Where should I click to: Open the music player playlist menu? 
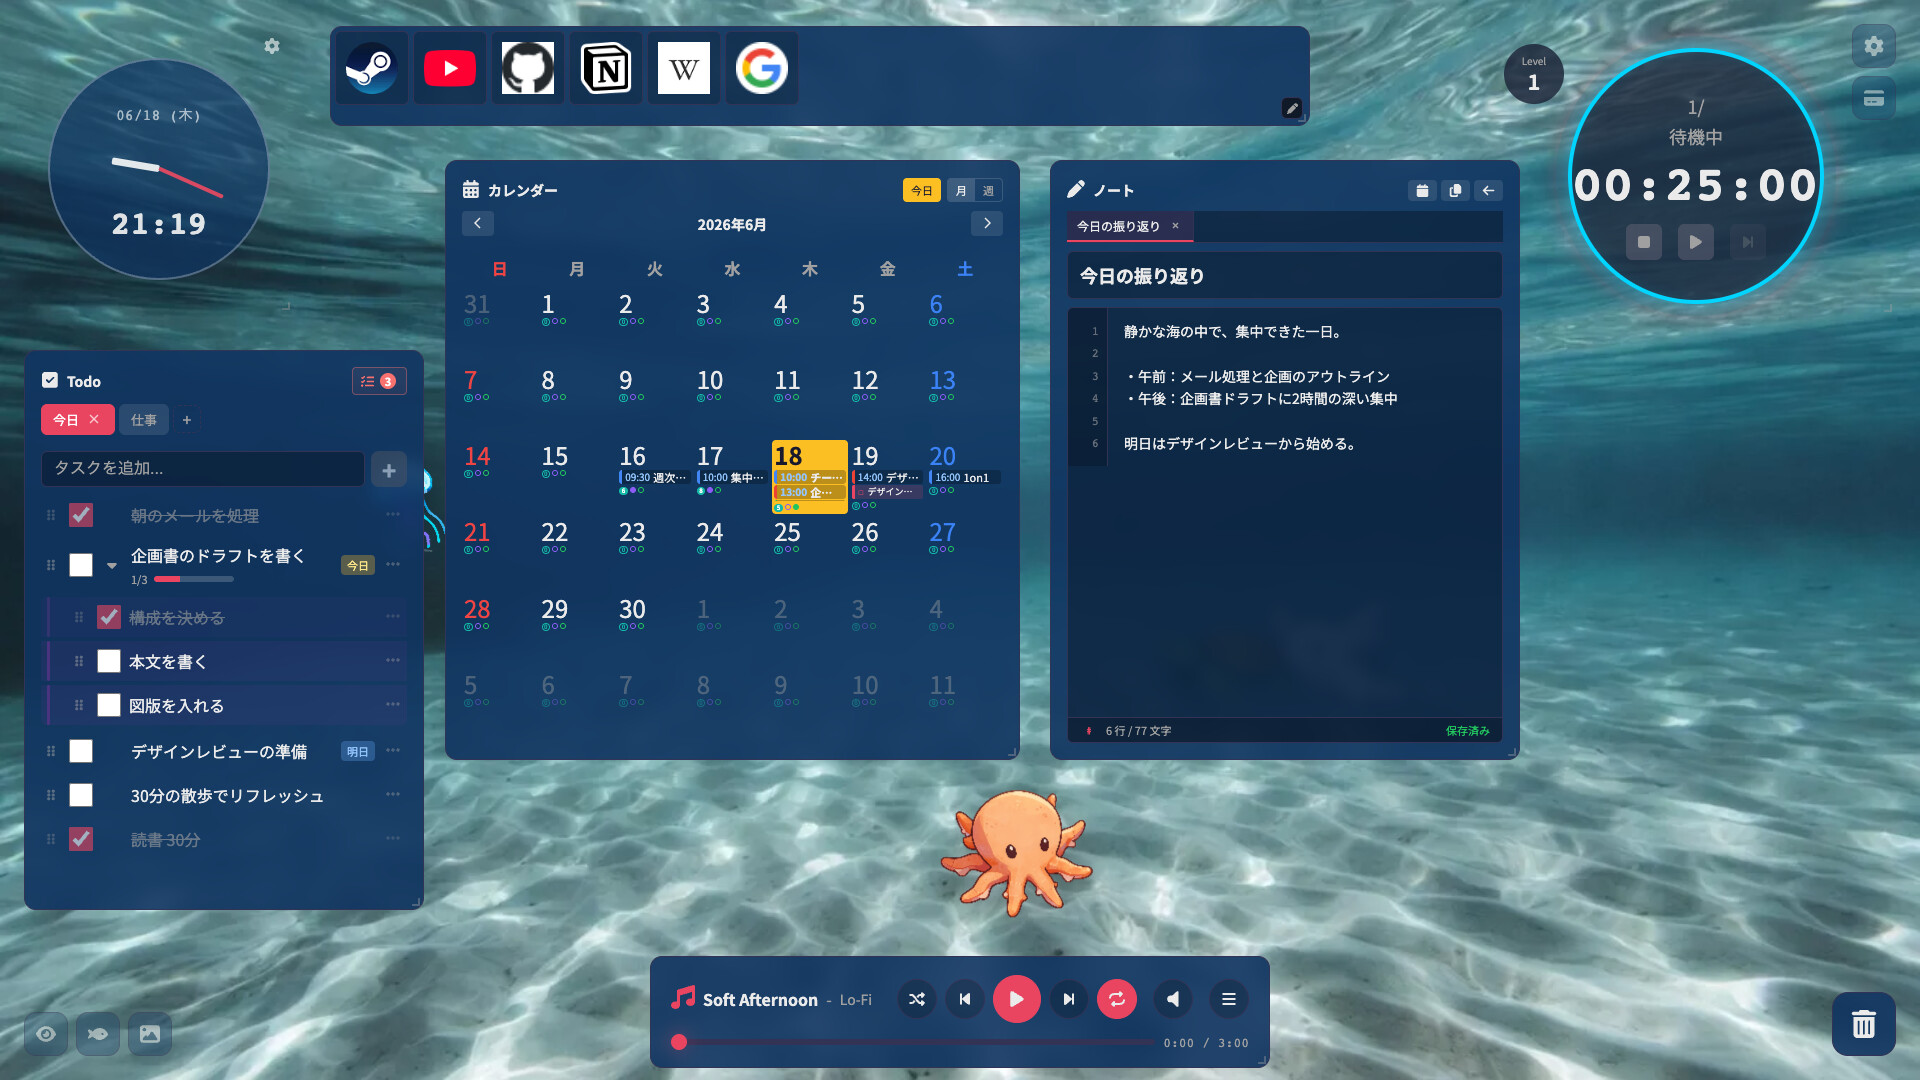tap(1229, 999)
